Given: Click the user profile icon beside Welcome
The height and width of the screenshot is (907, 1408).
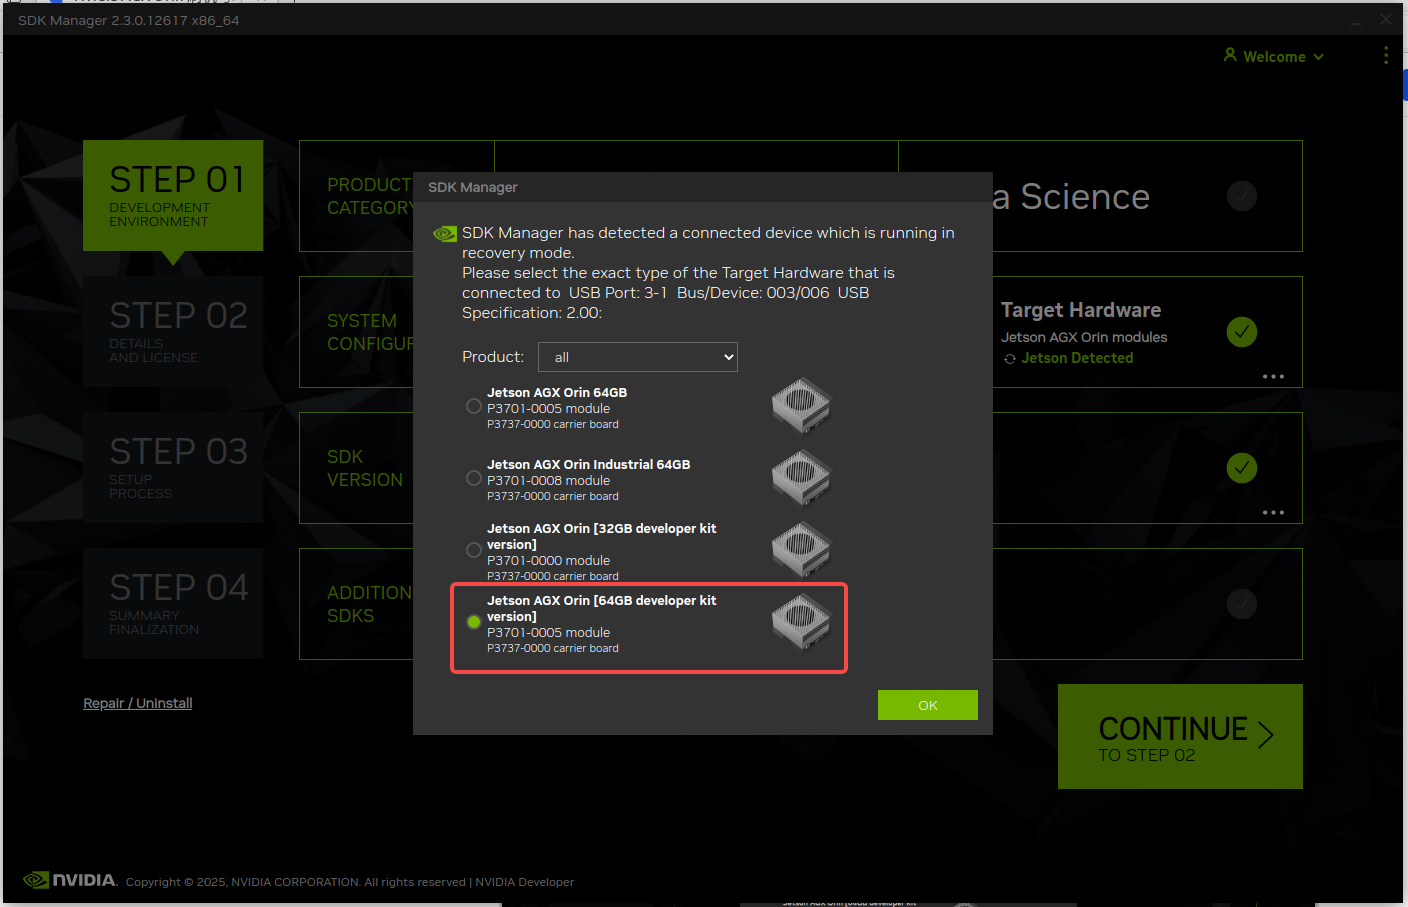Looking at the screenshot, I should (1230, 55).
